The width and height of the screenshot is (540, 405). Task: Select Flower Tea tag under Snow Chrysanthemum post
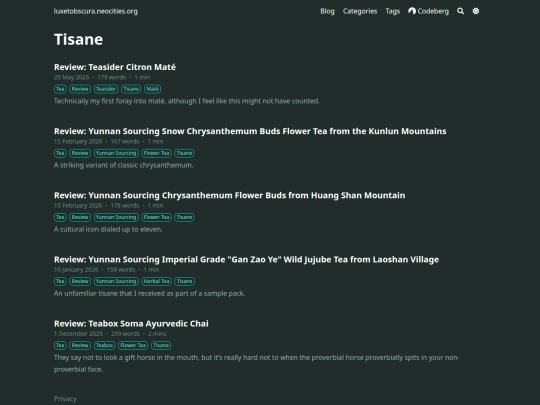tap(156, 153)
